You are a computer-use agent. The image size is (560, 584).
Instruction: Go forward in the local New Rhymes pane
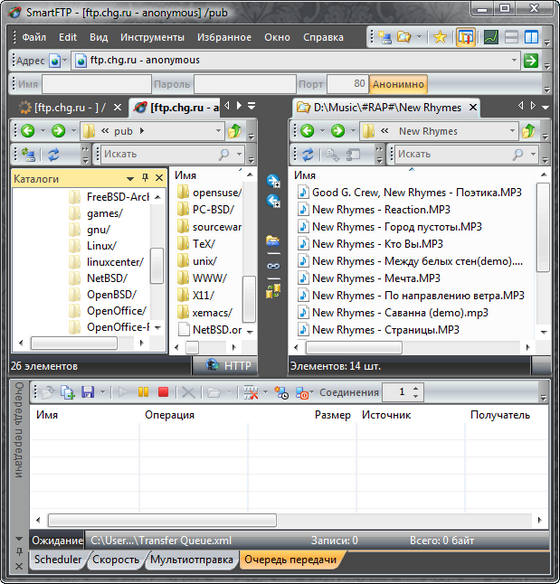pyautogui.click(x=338, y=131)
